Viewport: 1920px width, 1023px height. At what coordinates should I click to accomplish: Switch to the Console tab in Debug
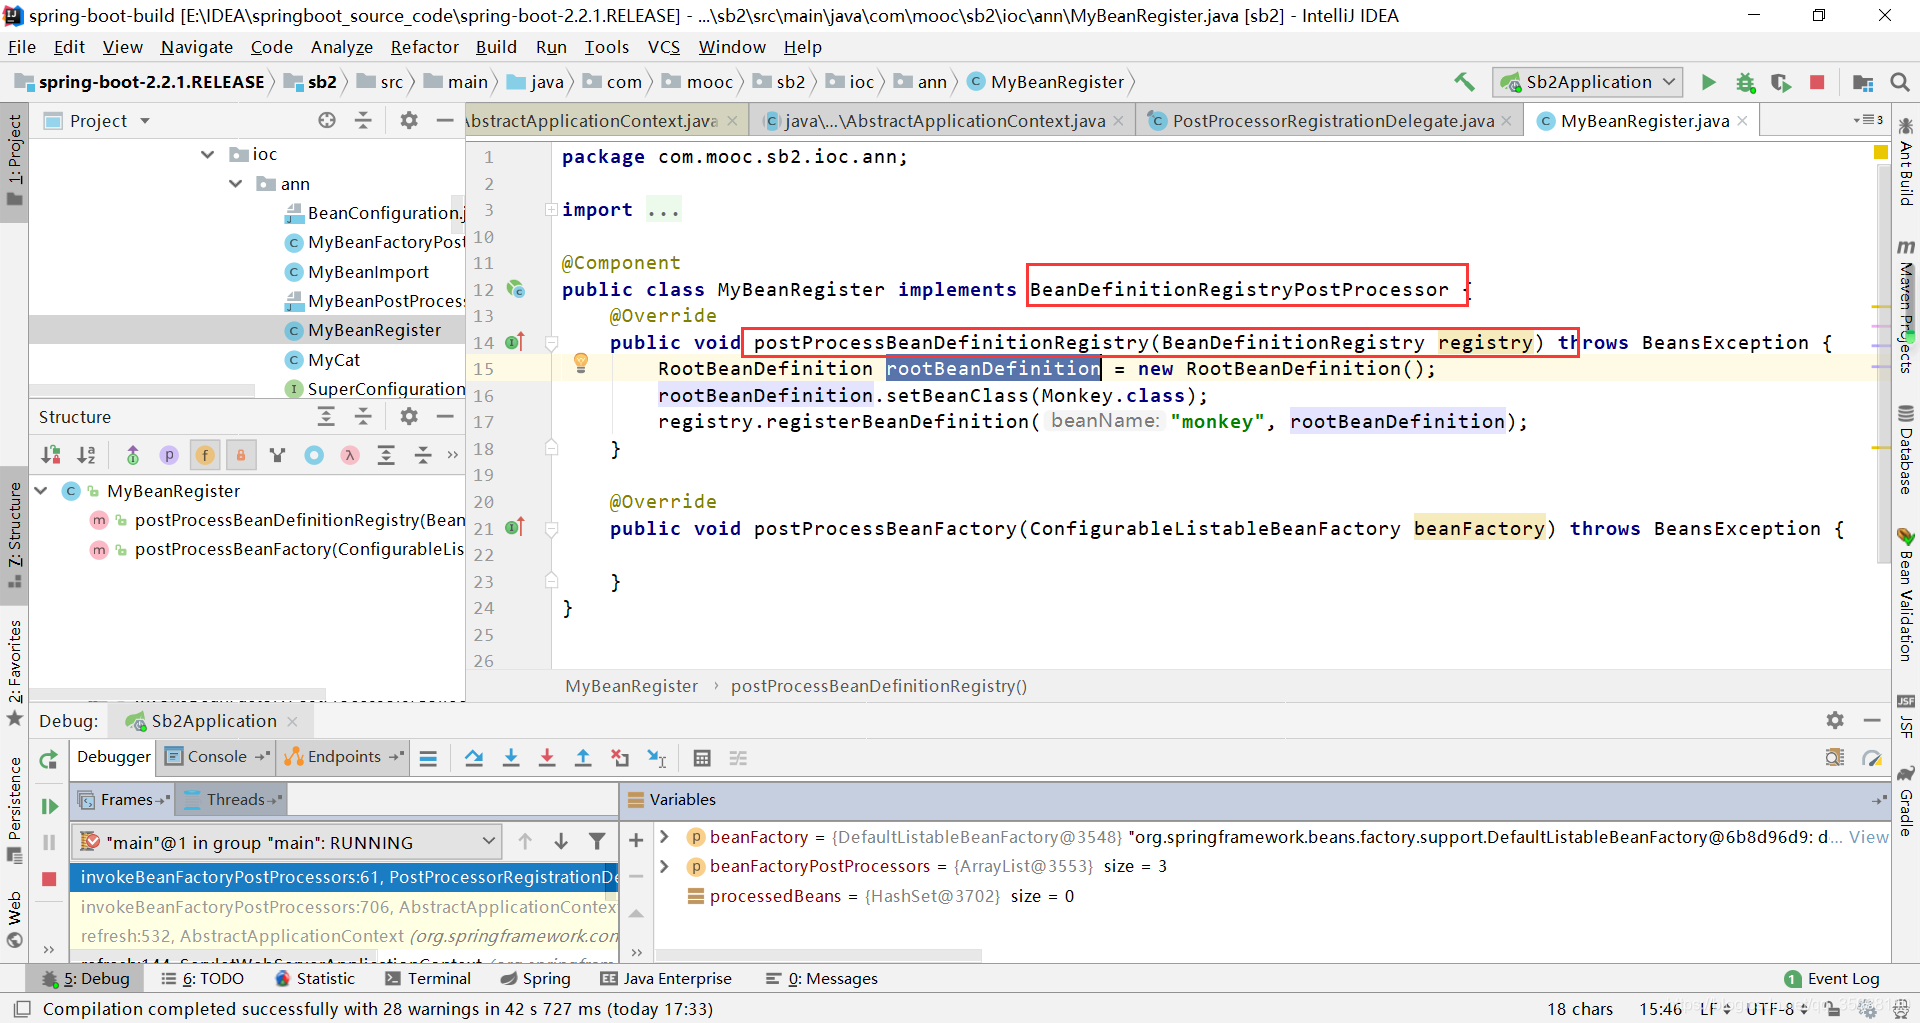click(x=216, y=757)
